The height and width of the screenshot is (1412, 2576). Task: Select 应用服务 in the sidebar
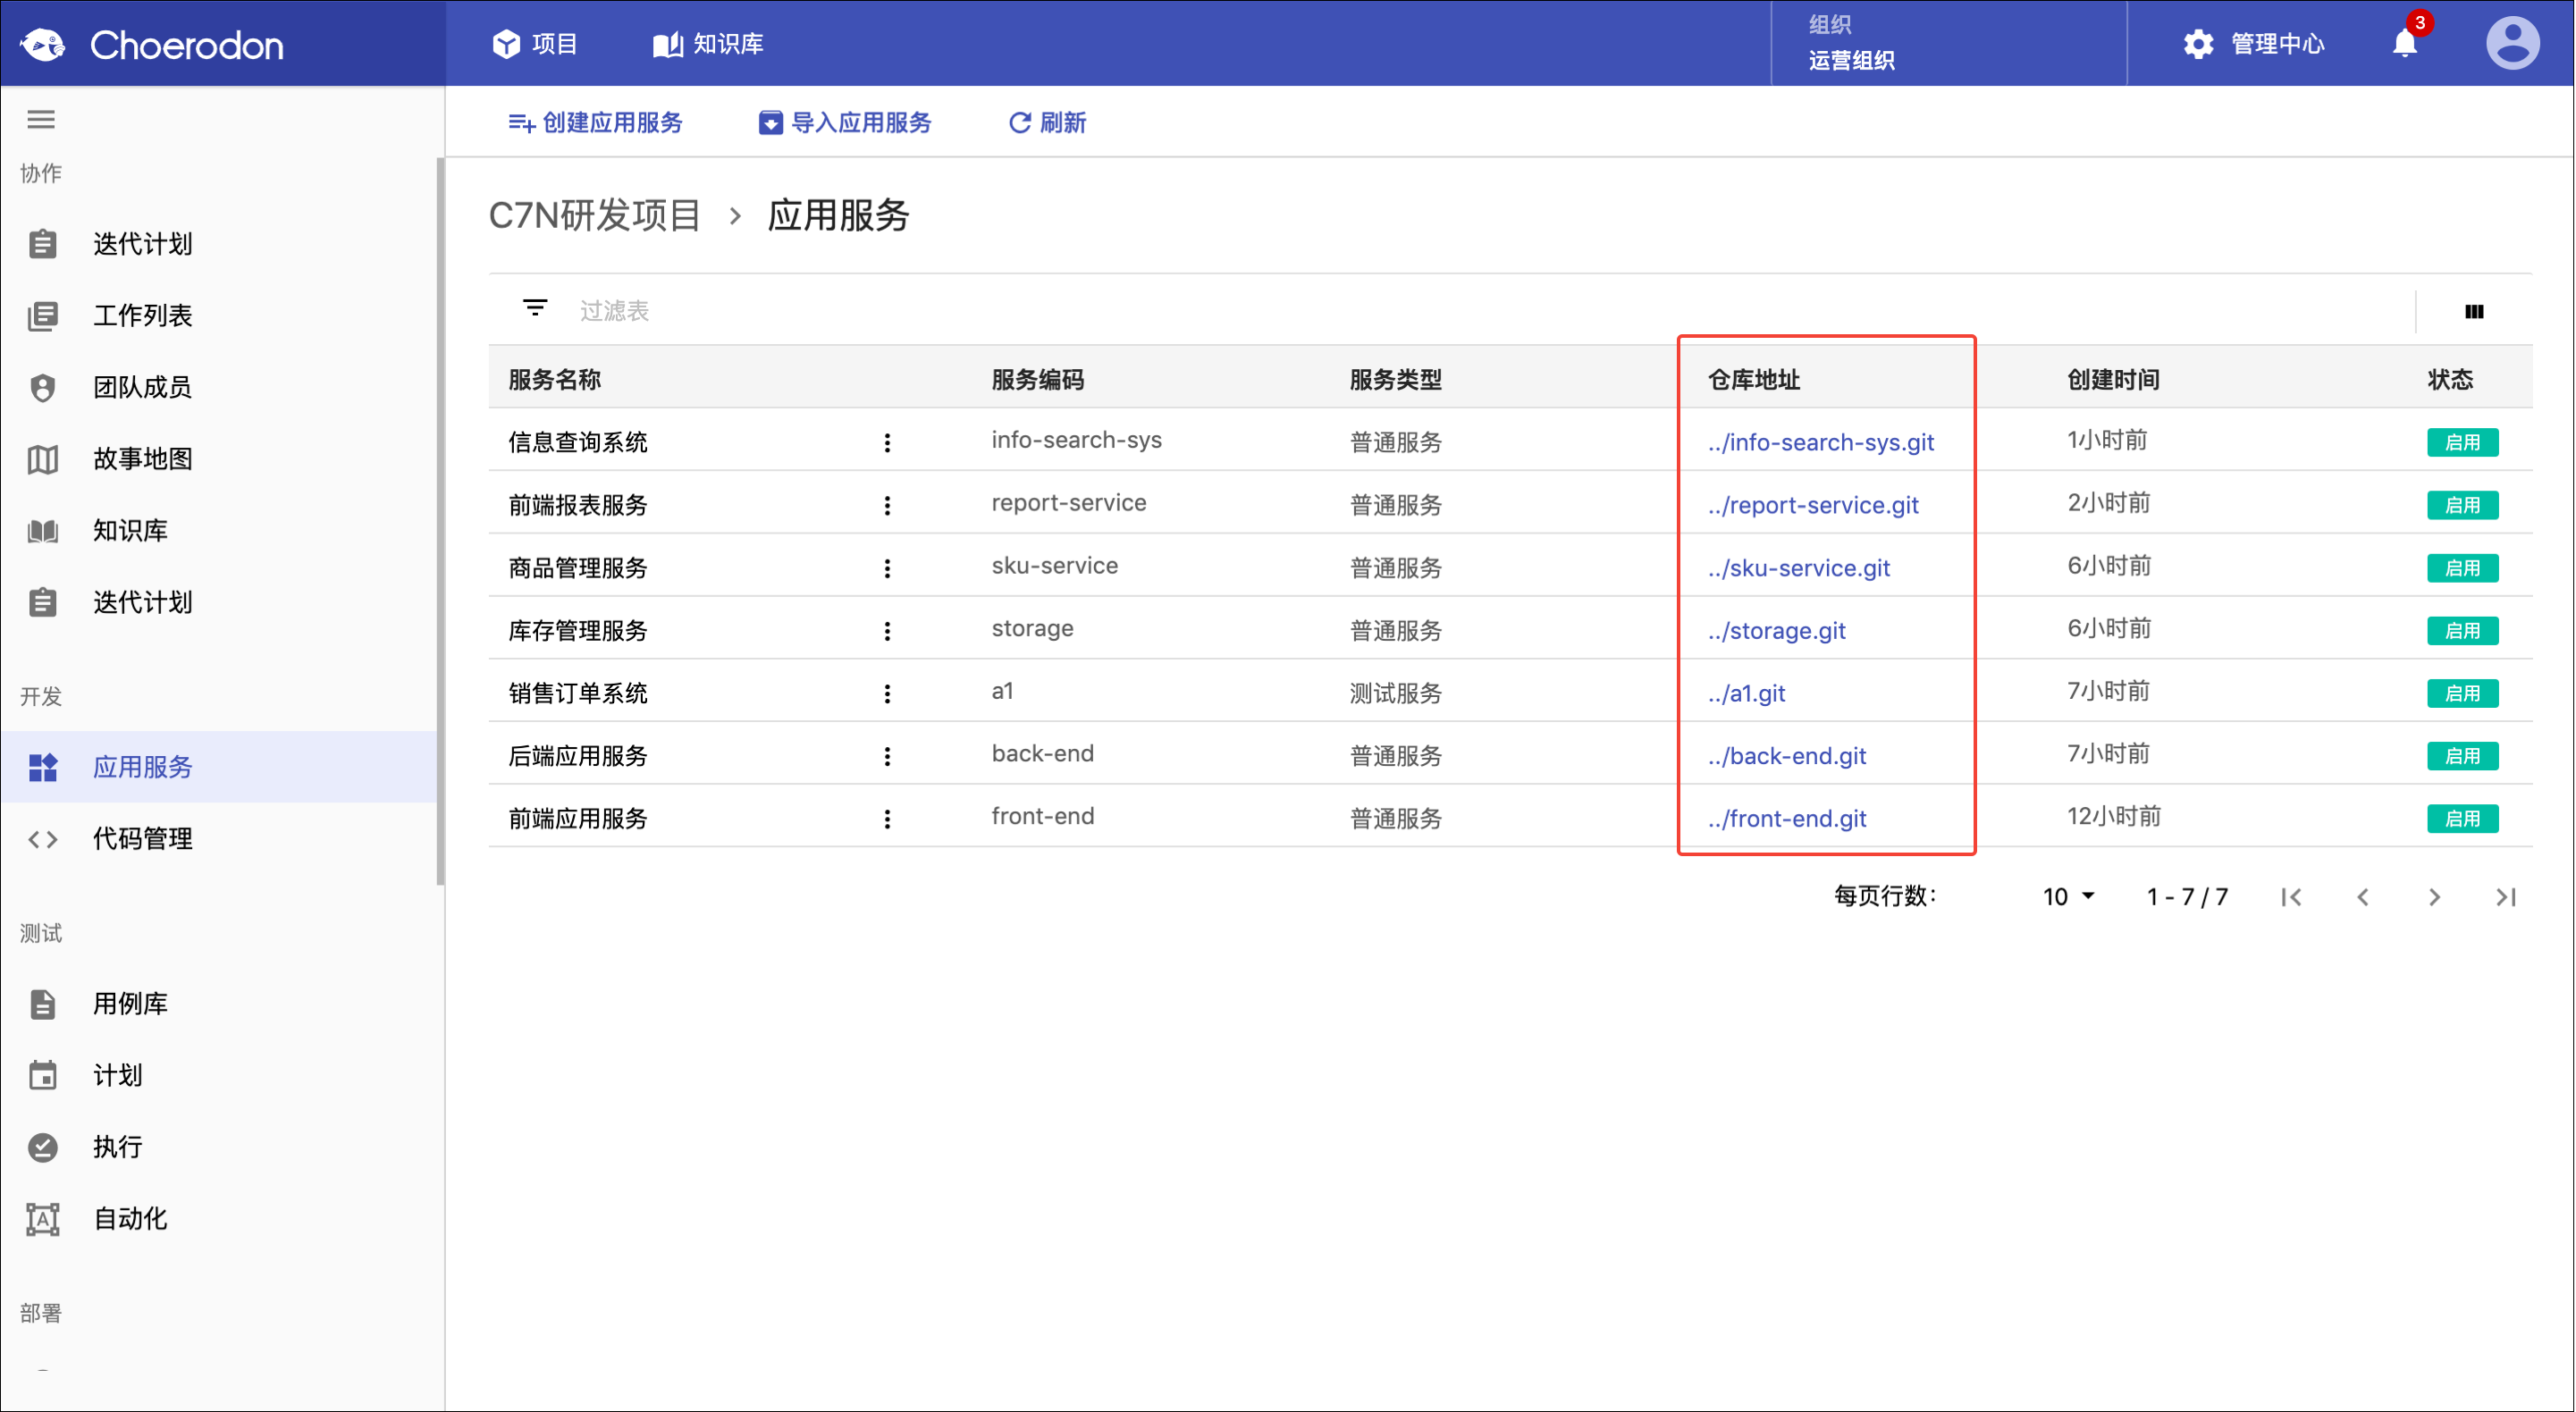(x=218, y=767)
